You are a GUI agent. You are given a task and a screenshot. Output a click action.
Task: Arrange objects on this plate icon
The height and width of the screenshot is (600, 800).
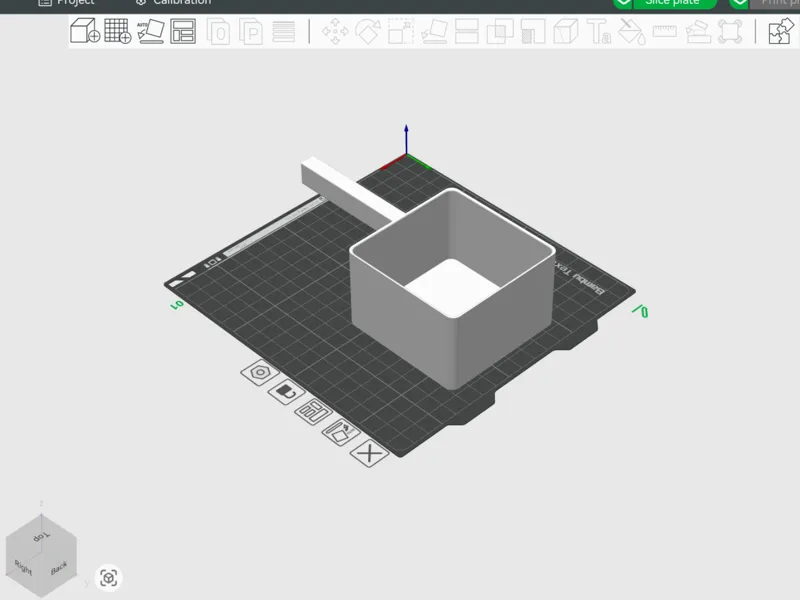tap(313, 411)
